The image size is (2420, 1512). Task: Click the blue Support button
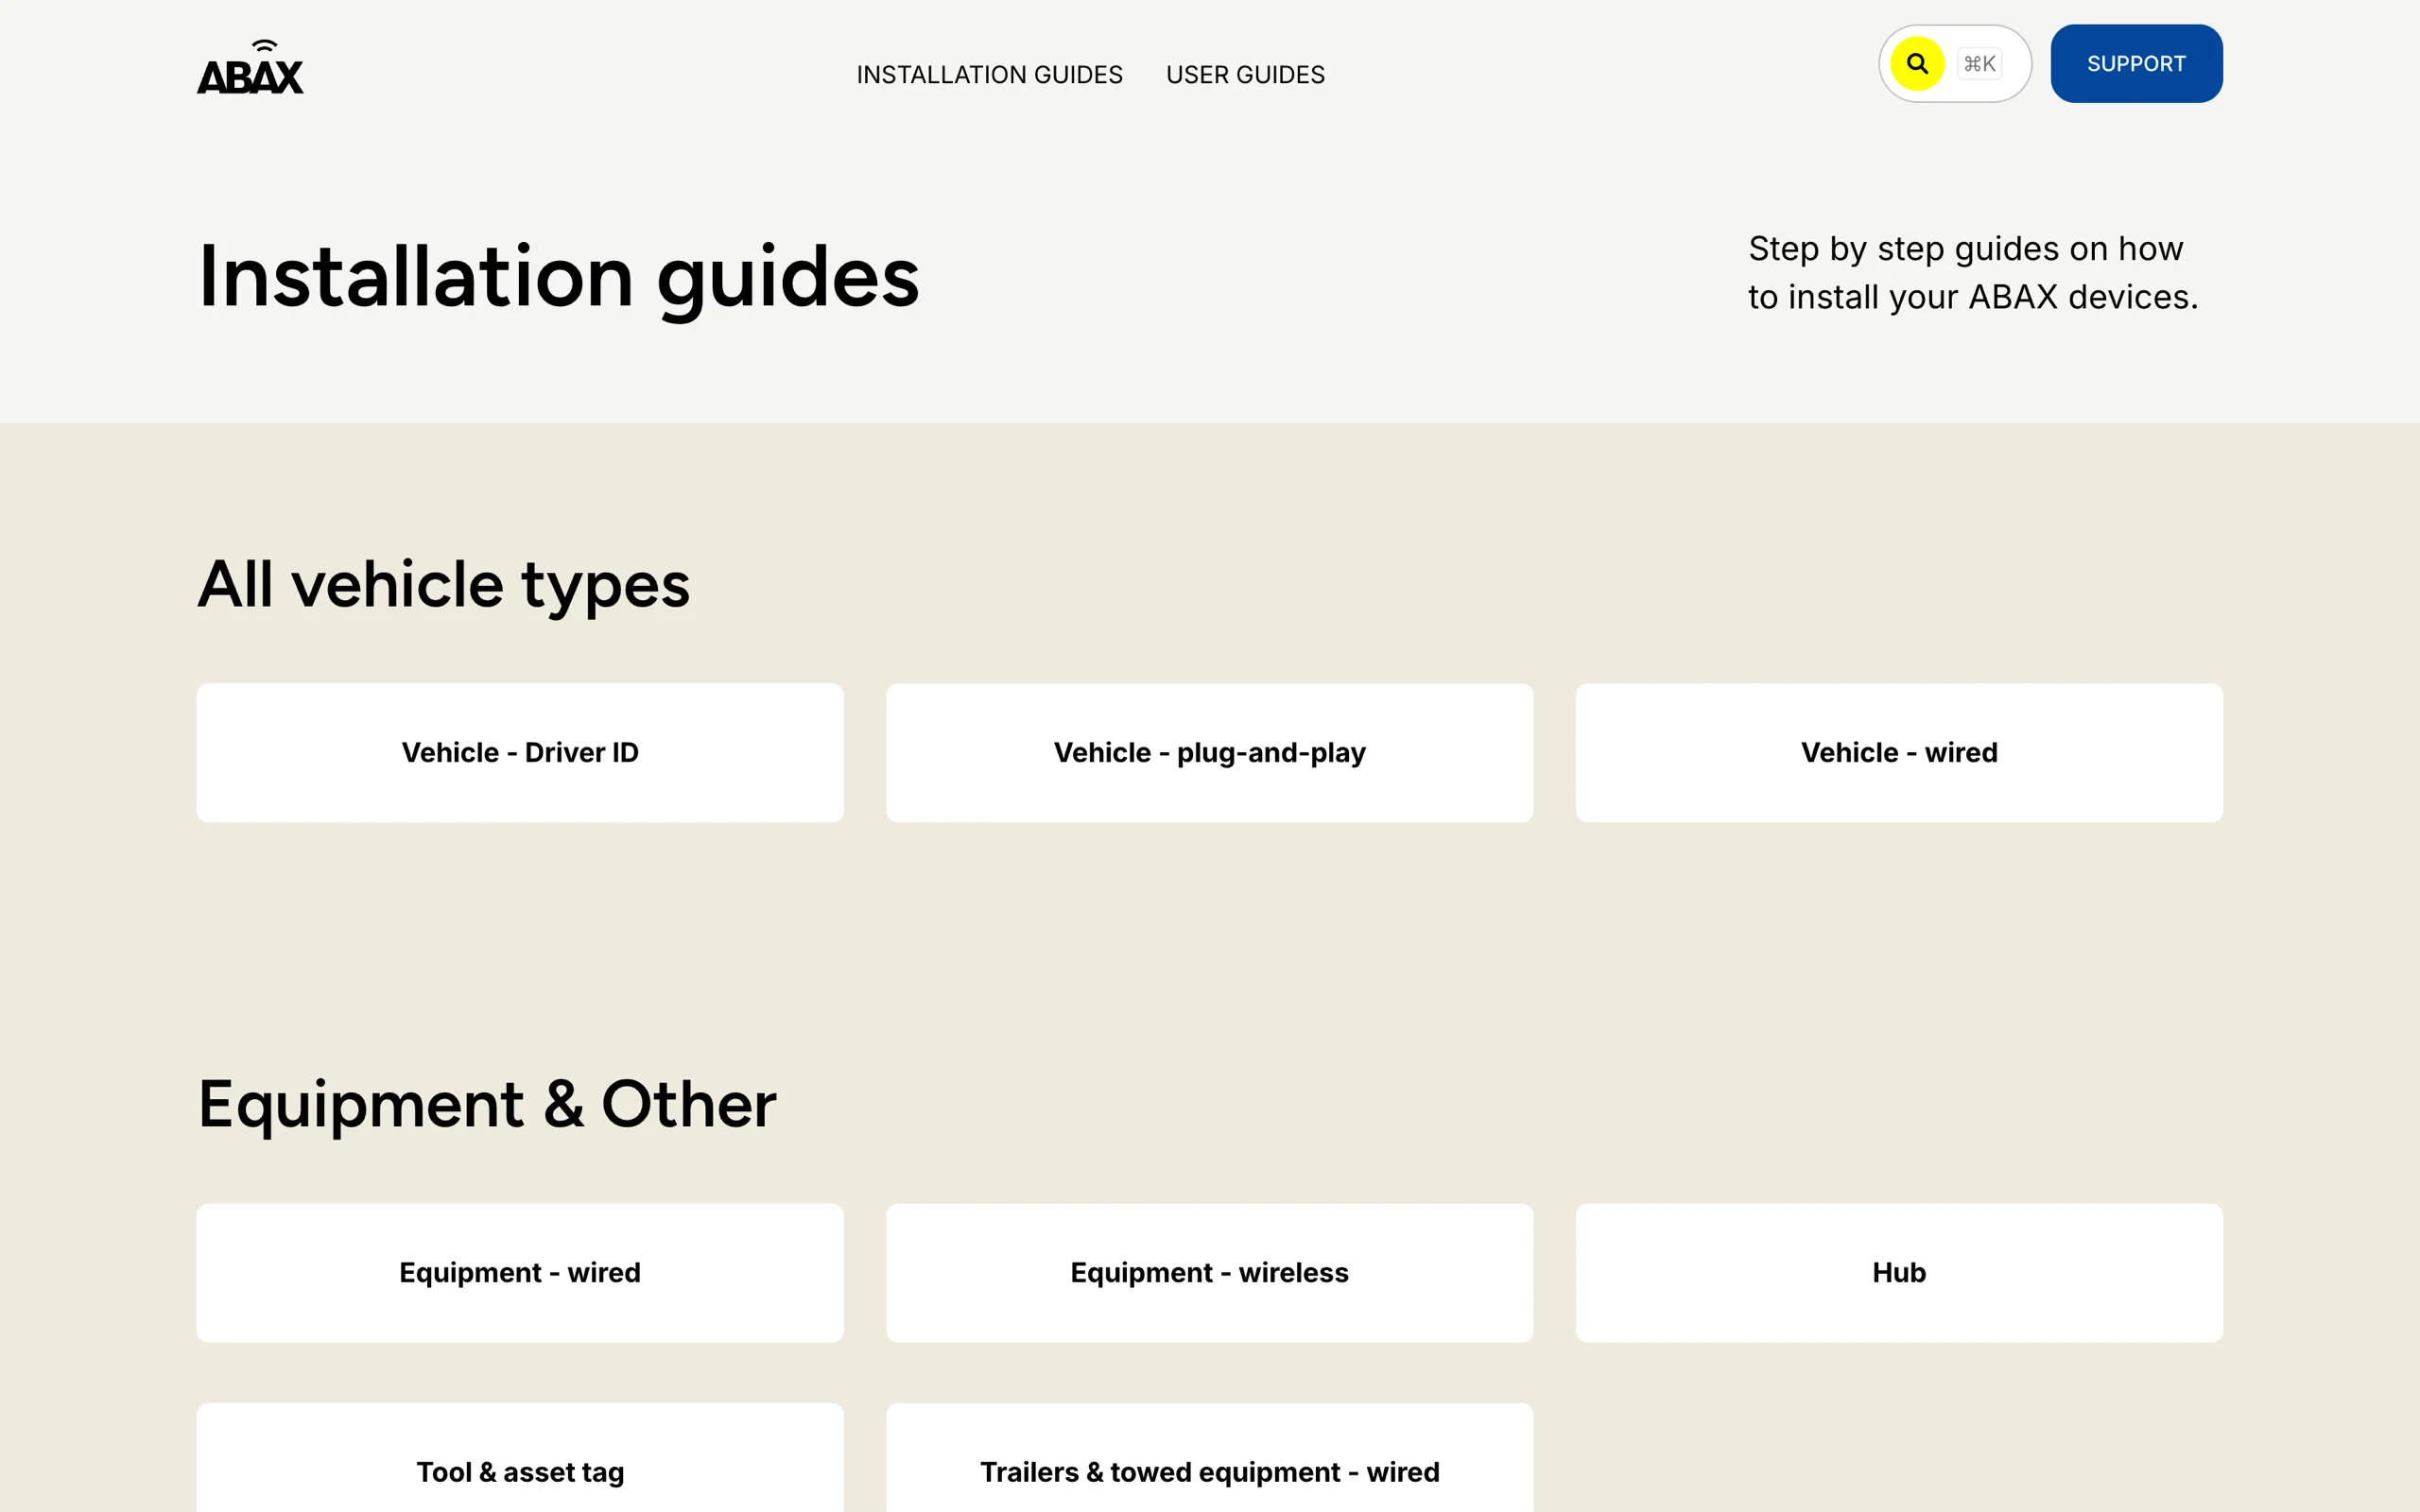2136,64
